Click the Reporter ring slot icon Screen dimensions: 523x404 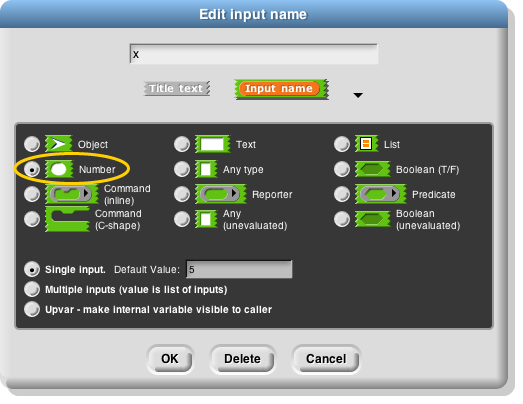coord(221,194)
